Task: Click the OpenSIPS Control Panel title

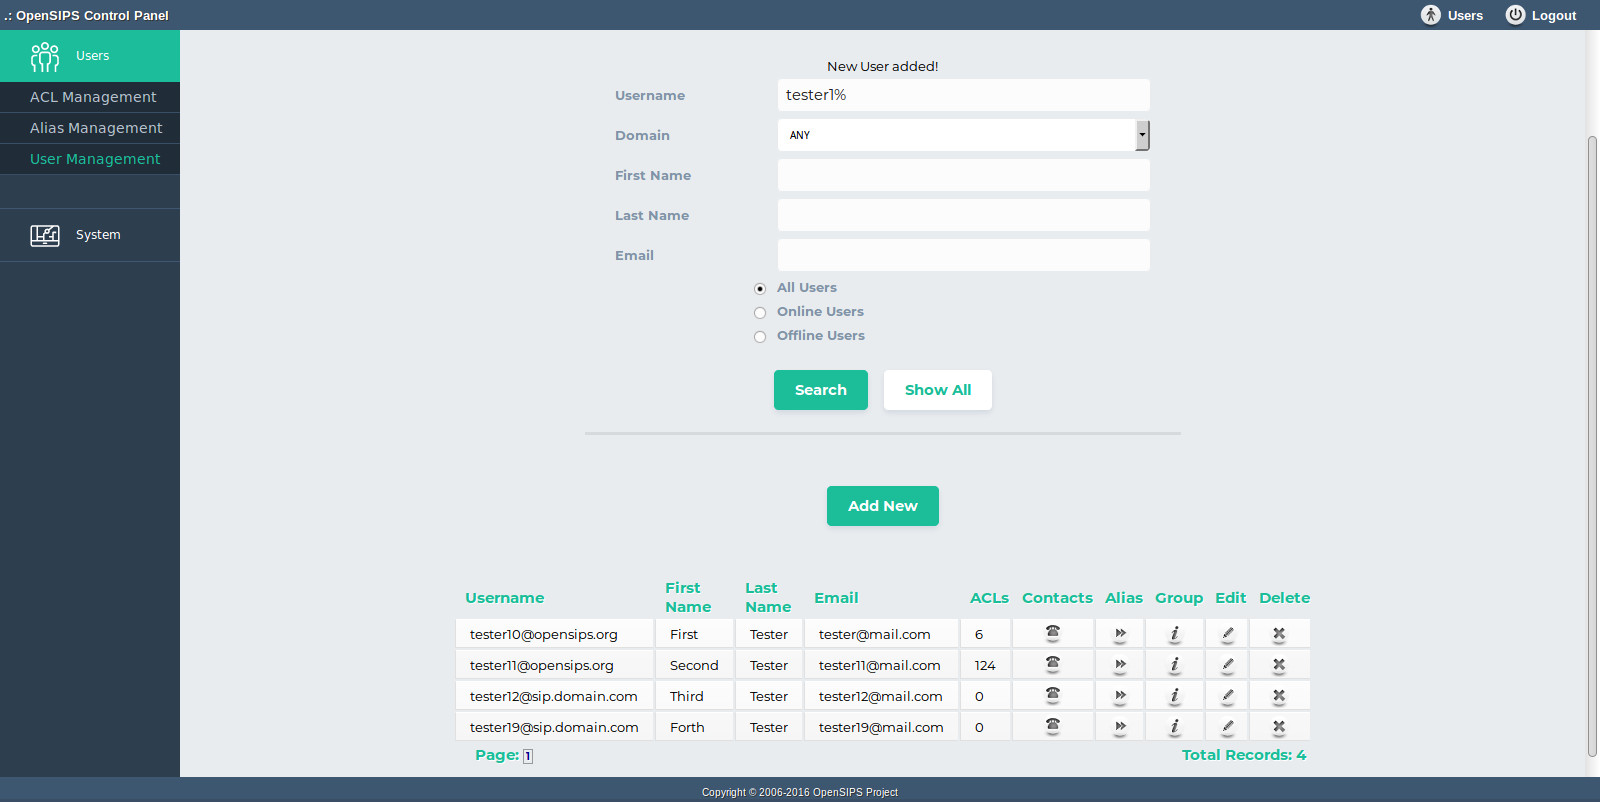Action: [x=86, y=15]
